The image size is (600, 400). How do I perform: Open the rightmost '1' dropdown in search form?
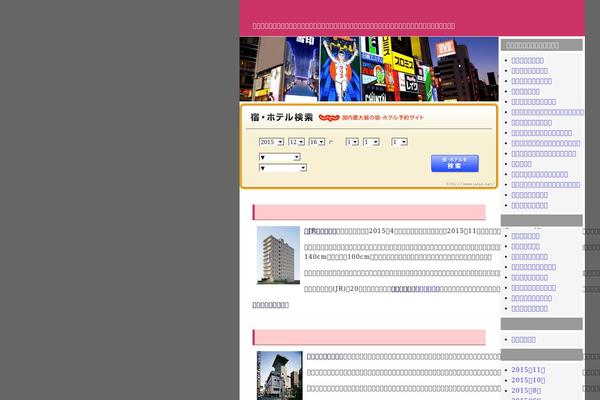399,142
